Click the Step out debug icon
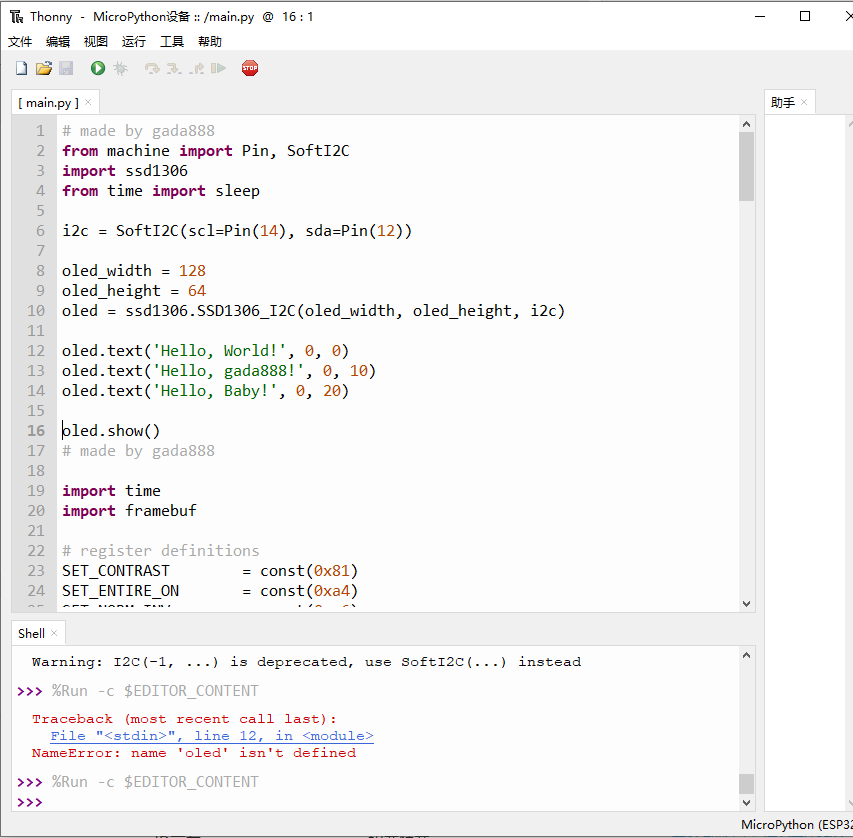 pyautogui.click(x=196, y=68)
